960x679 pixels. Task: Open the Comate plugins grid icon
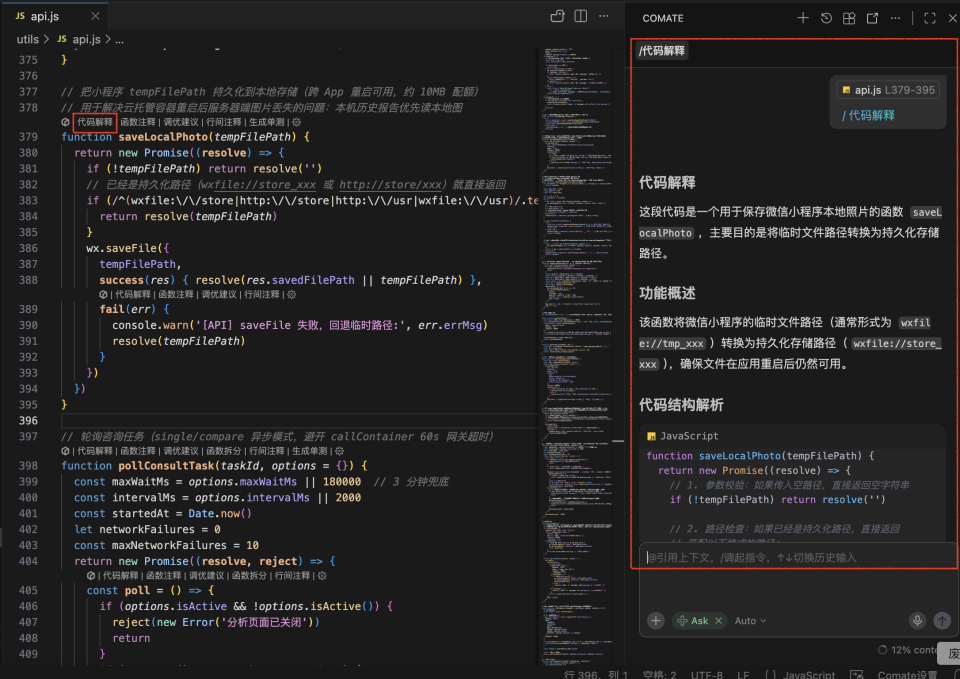coord(849,18)
